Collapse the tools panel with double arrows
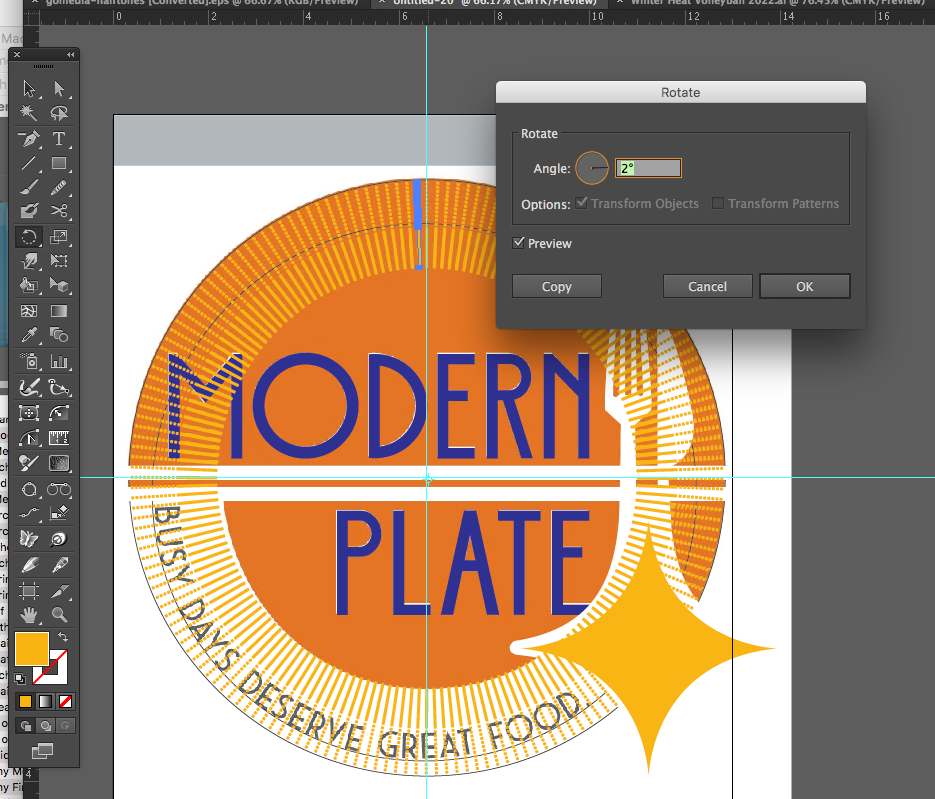The image size is (935, 799). (x=70, y=54)
